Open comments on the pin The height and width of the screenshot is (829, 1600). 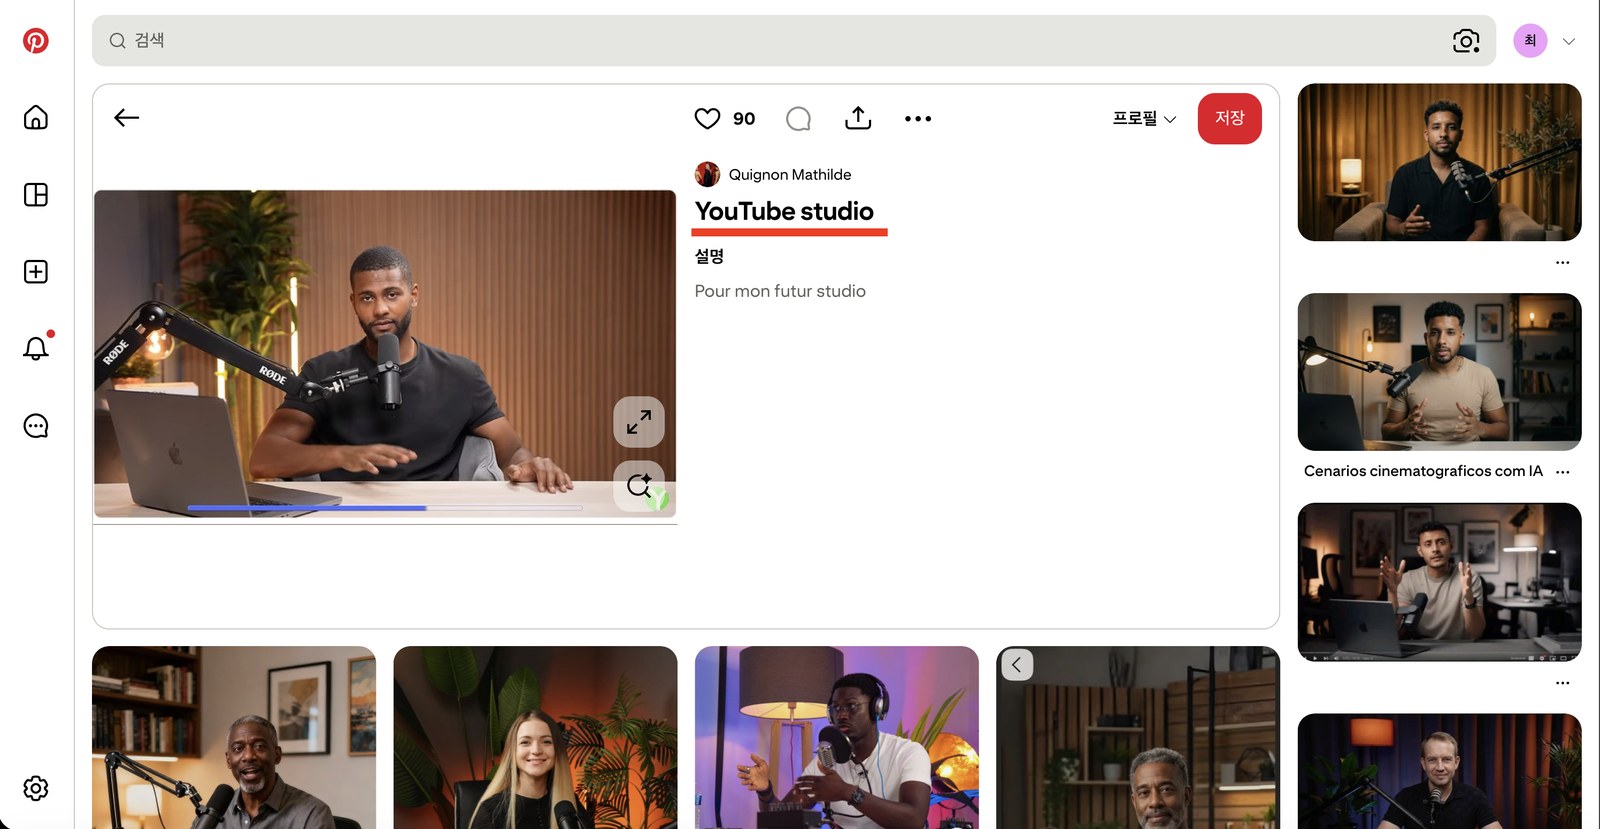798,118
